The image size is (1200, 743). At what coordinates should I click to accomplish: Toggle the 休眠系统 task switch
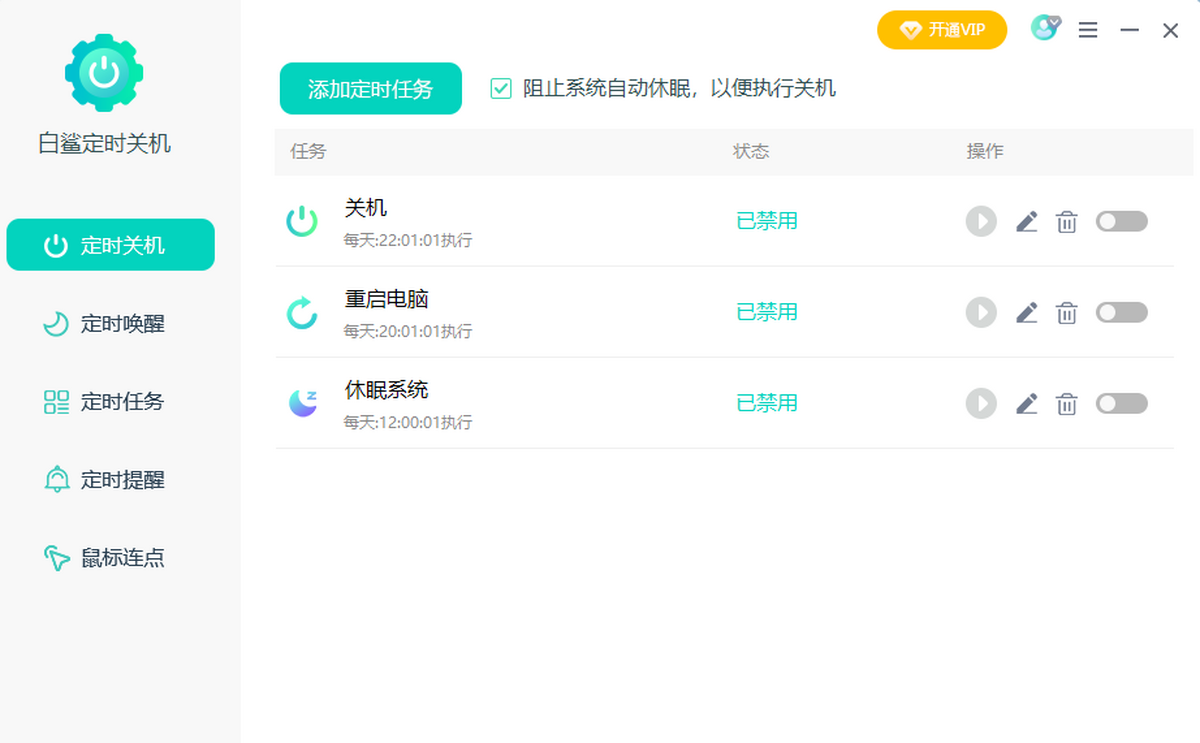(x=1121, y=403)
